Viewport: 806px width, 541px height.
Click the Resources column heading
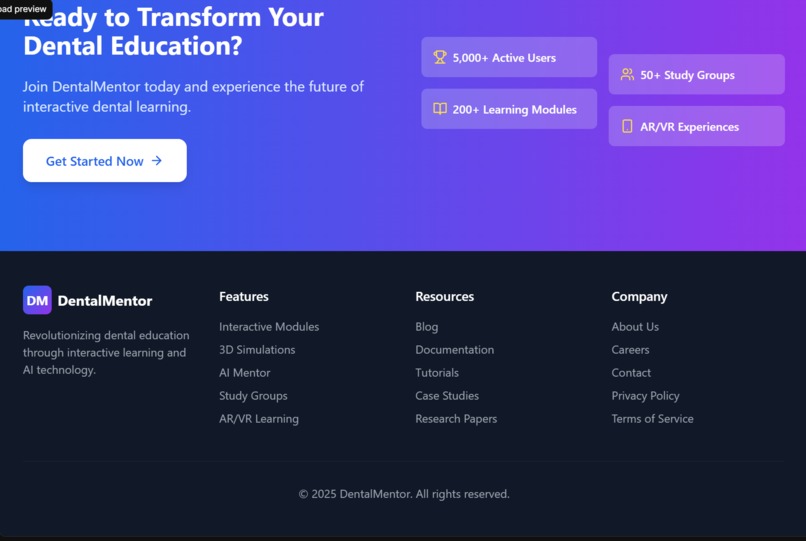point(445,297)
